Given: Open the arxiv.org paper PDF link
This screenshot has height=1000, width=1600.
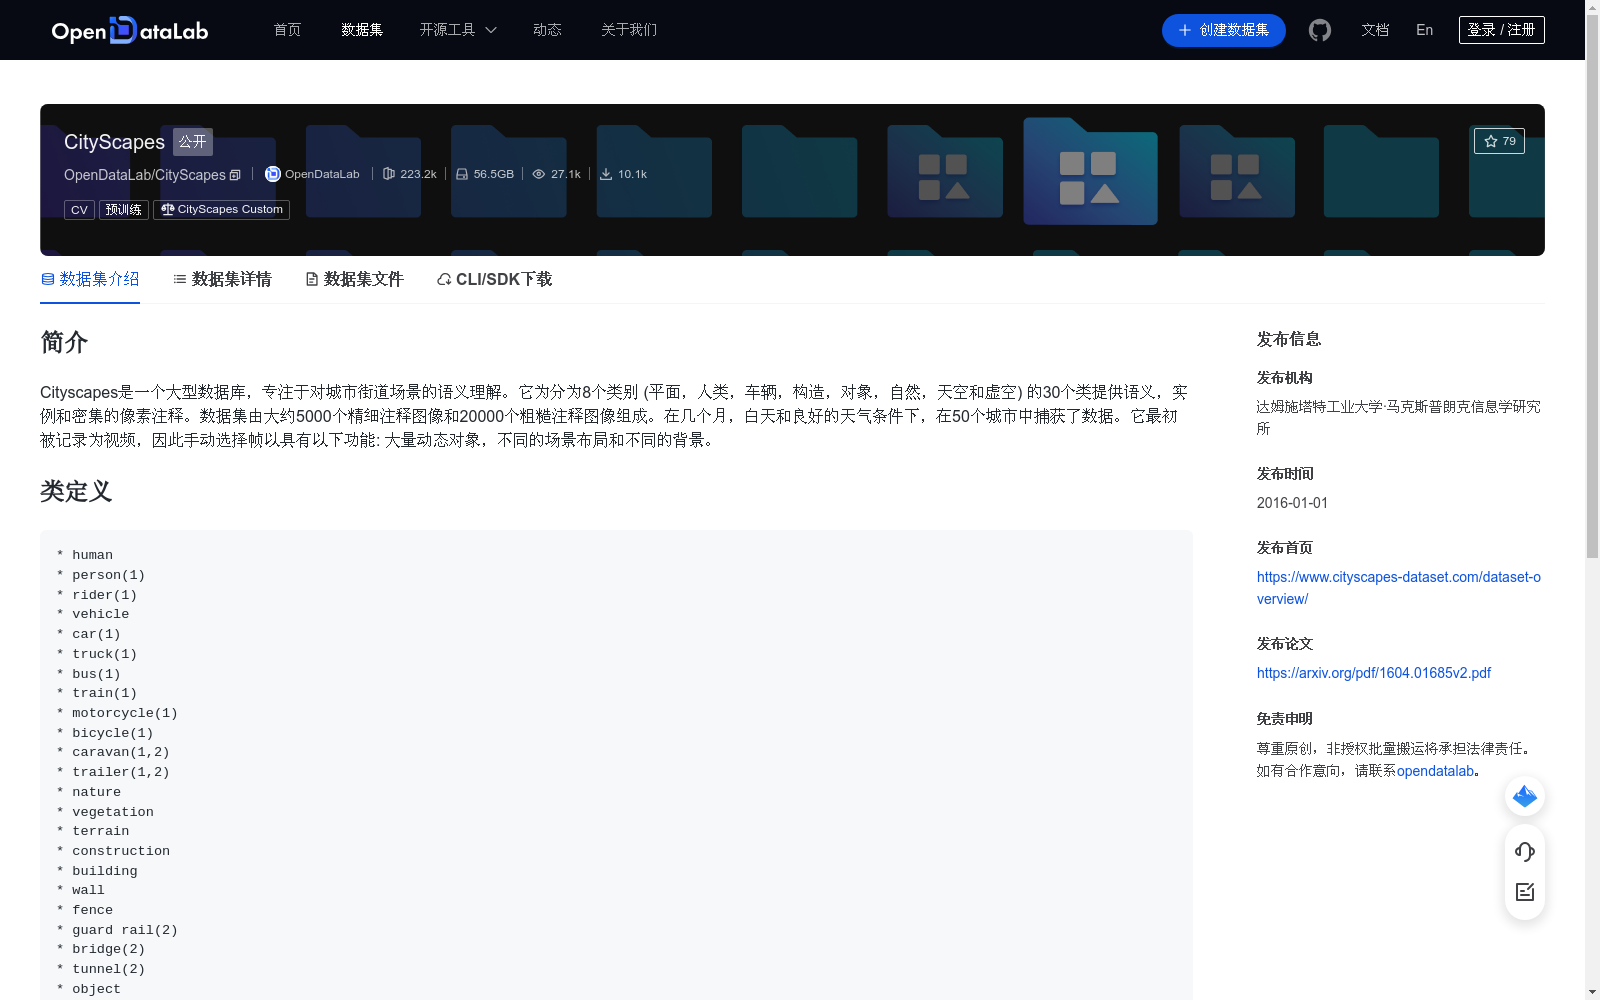Looking at the screenshot, I should coord(1373,673).
